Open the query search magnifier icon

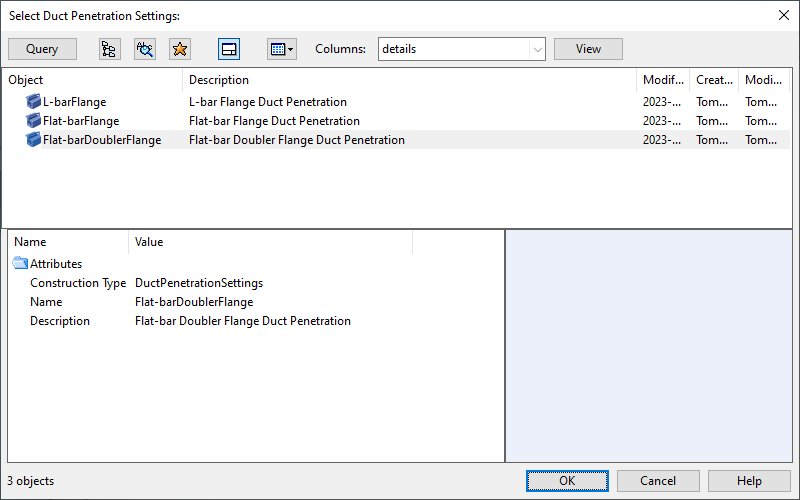click(145, 49)
